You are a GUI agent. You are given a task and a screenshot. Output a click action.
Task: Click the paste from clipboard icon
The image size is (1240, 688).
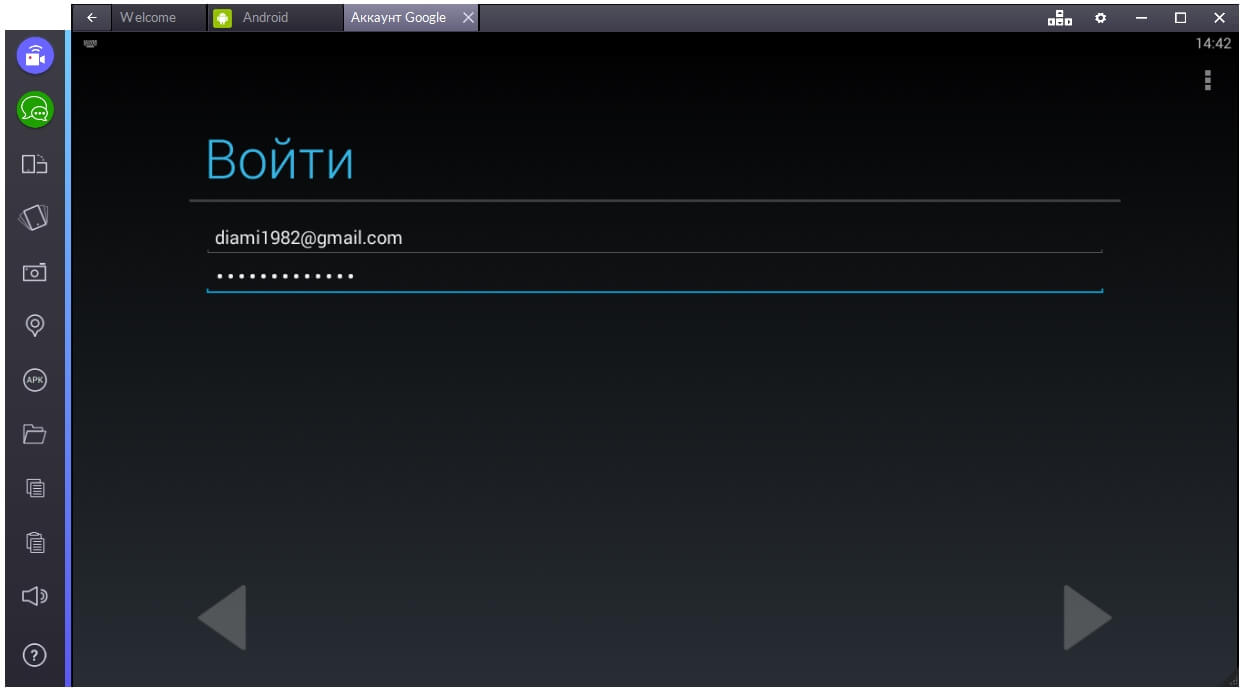(35, 542)
